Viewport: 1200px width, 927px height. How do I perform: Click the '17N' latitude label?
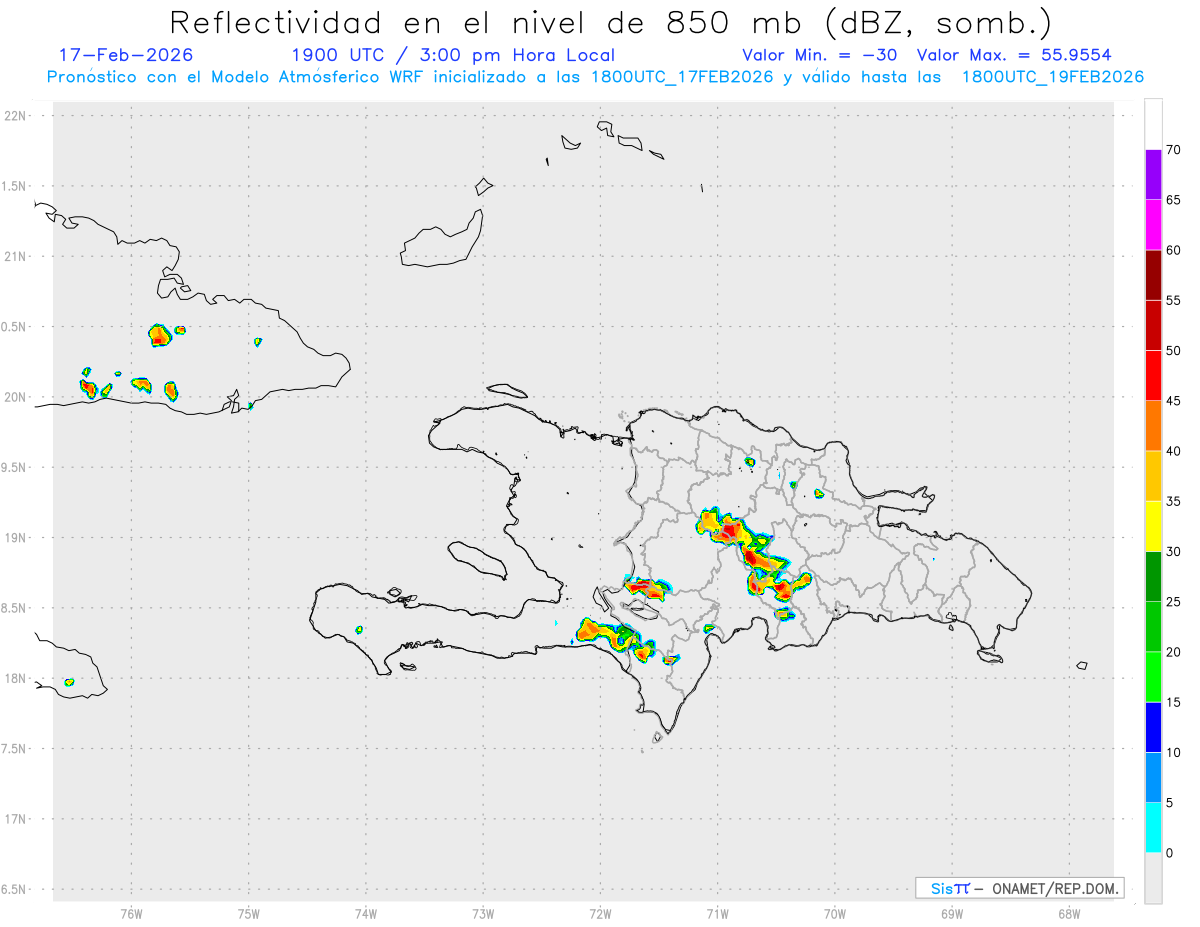click(x=16, y=819)
